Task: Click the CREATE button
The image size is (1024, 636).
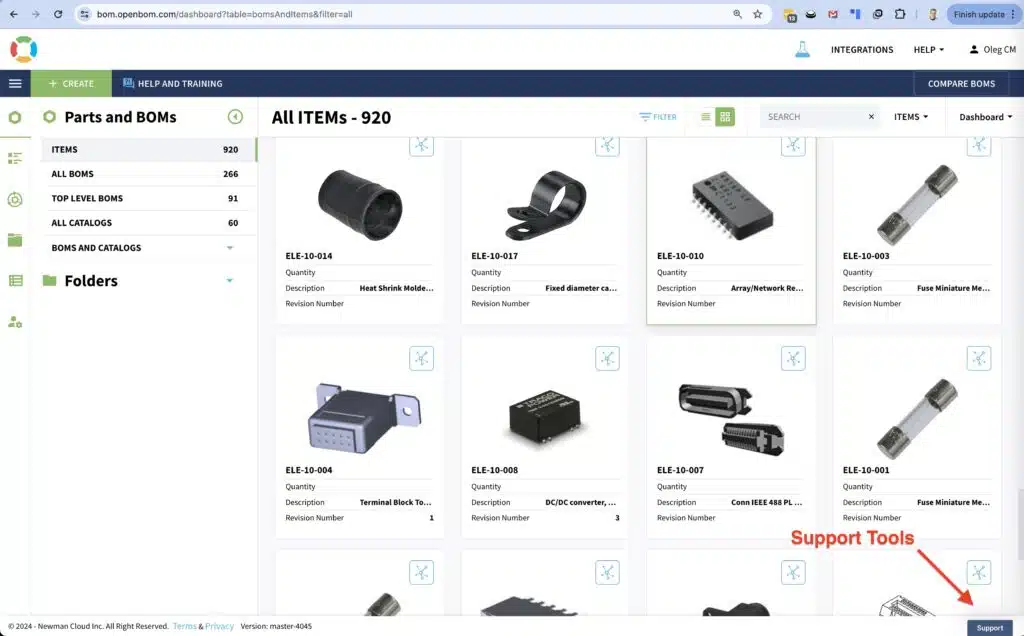Action: click(71, 84)
